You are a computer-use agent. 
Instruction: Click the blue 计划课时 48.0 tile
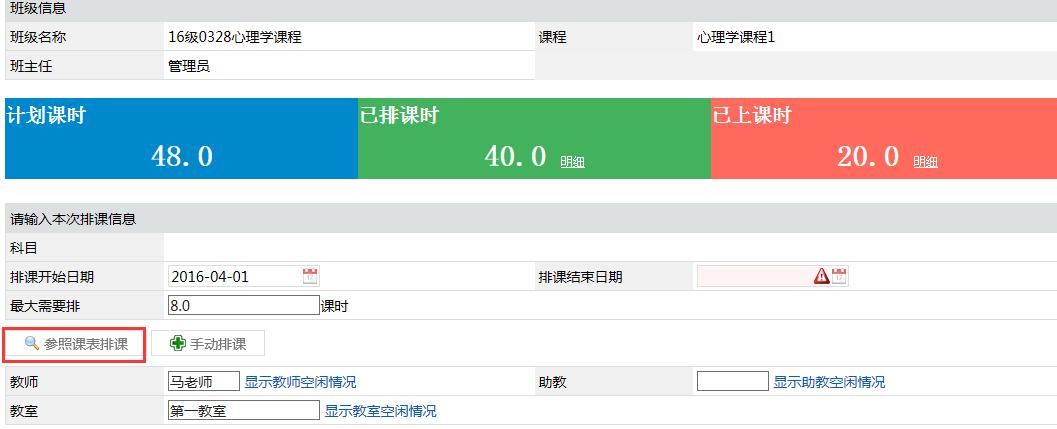pyautogui.click(x=181, y=138)
